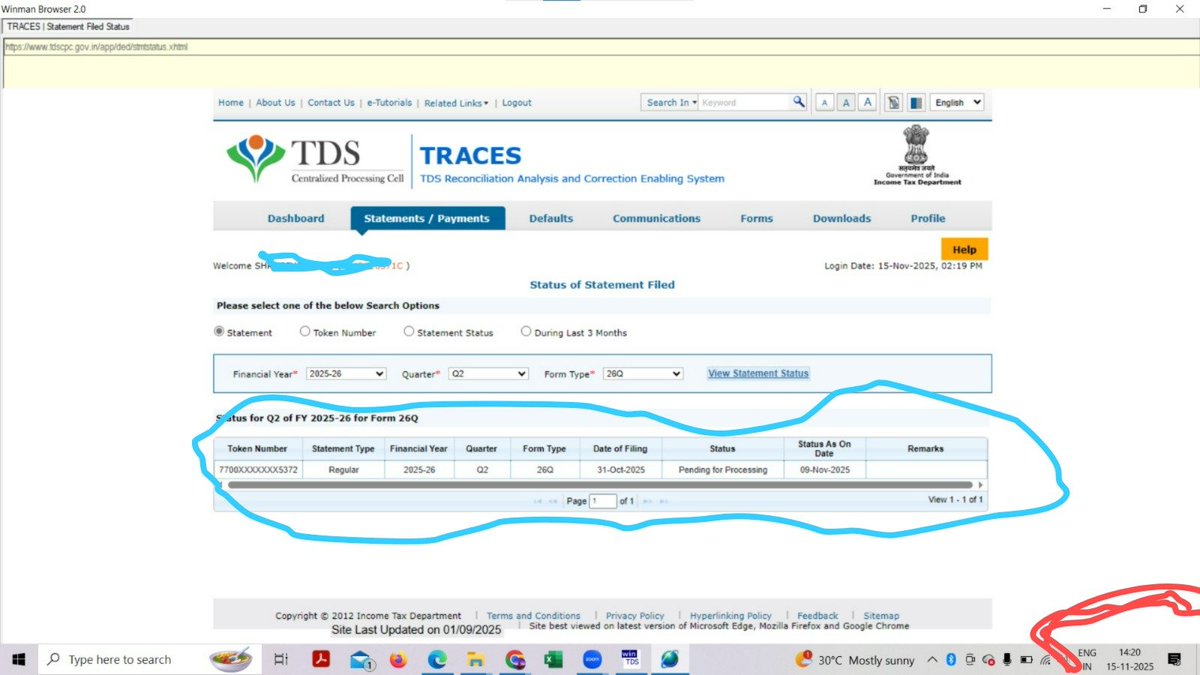The image size is (1200, 675).
Task: Select the Token Number radio option
Action: pos(305,332)
